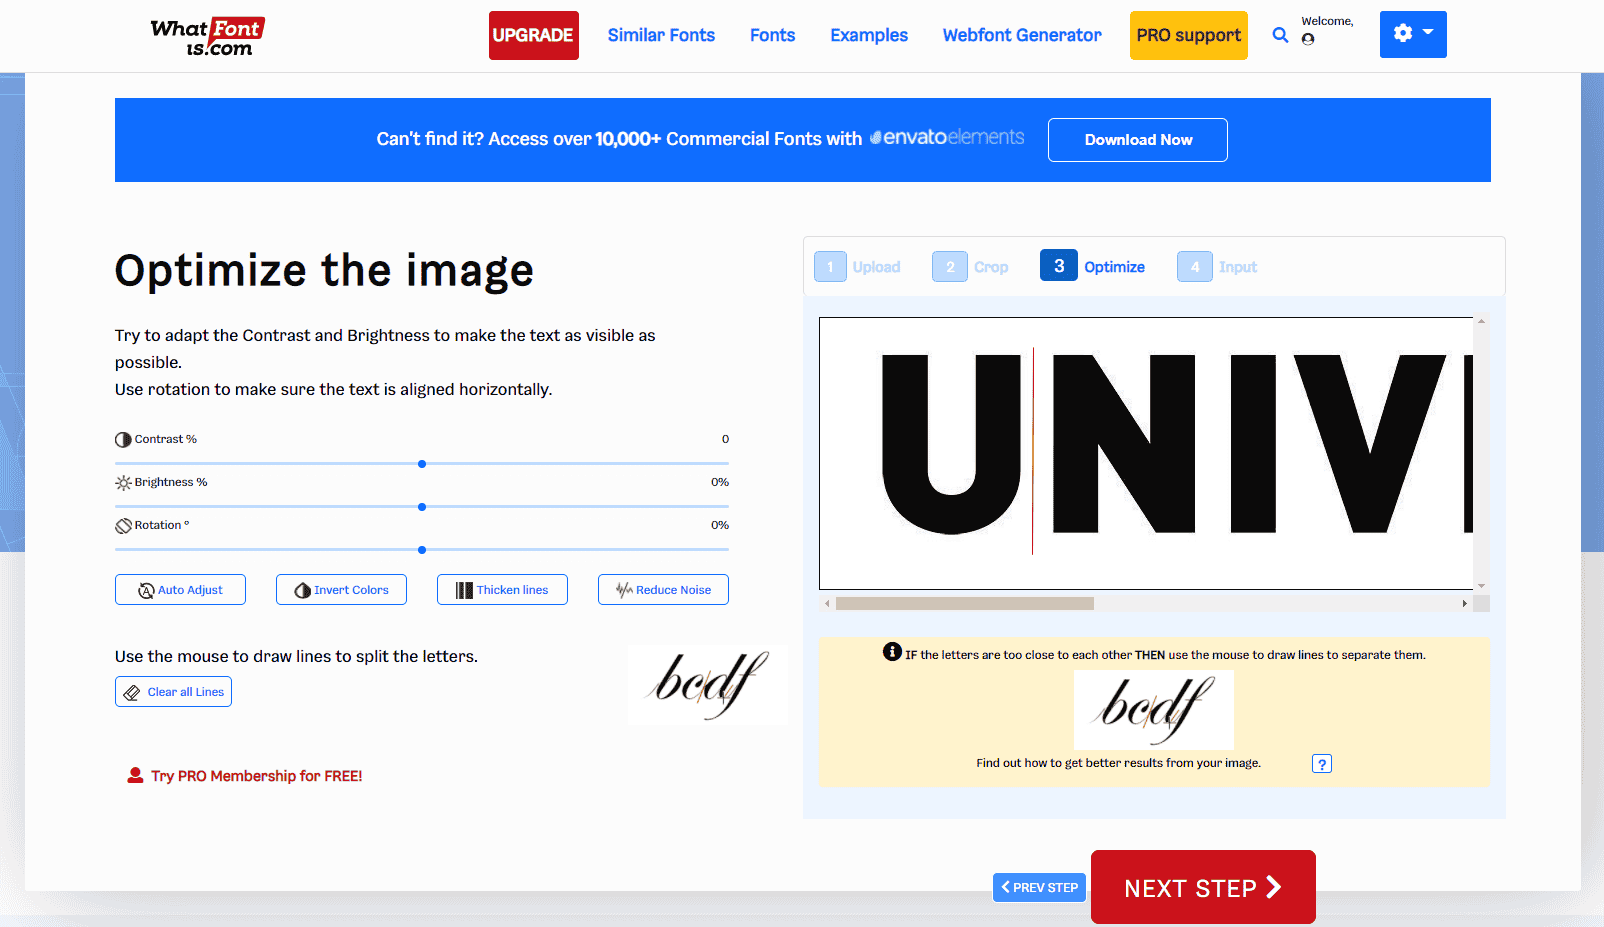Adjust the Brightness slider handle
The height and width of the screenshot is (927, 1604).
tap(422, 507)
